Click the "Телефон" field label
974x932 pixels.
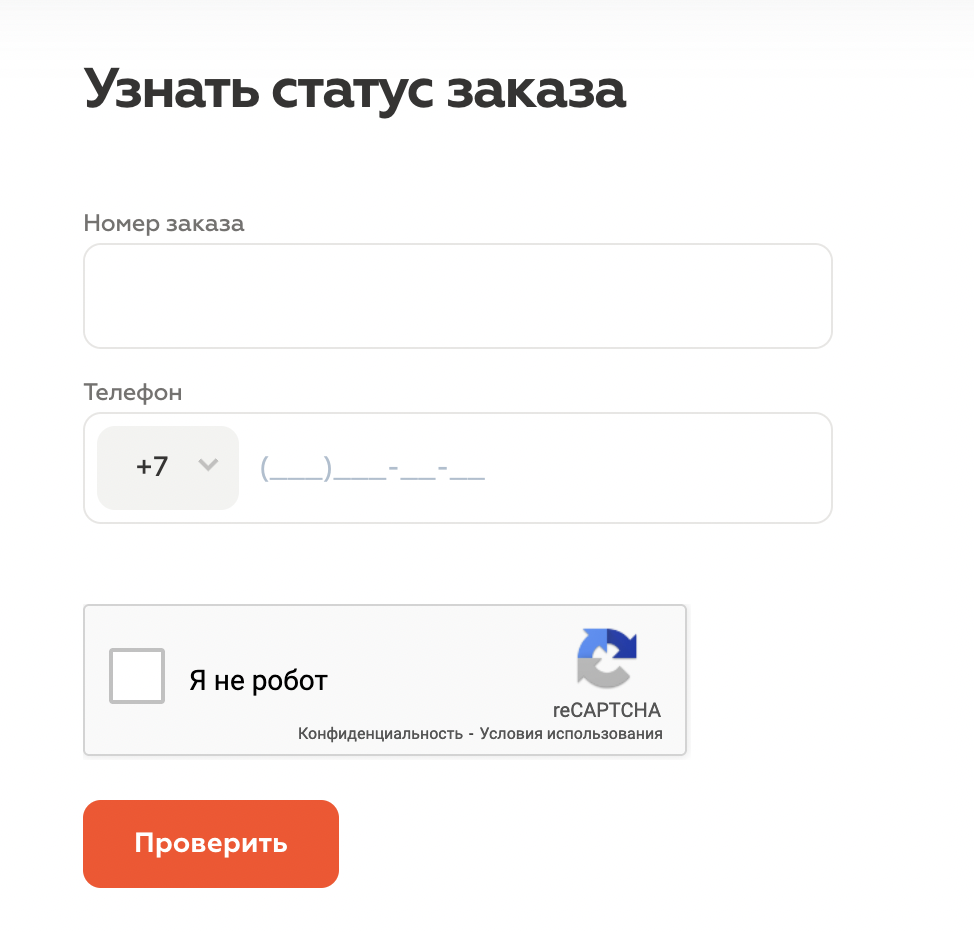(133, 392)
